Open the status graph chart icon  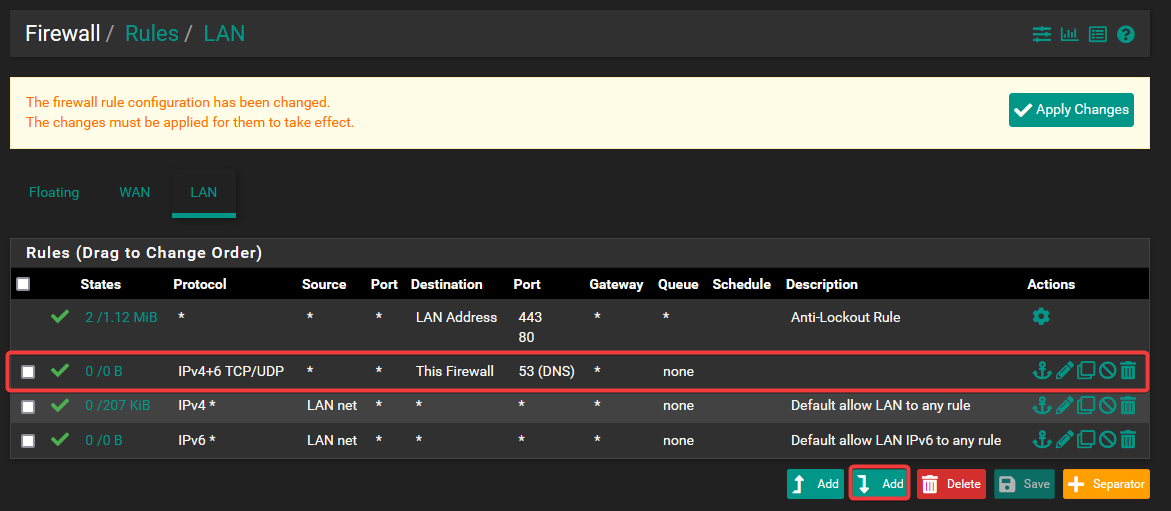[1070, 34]
